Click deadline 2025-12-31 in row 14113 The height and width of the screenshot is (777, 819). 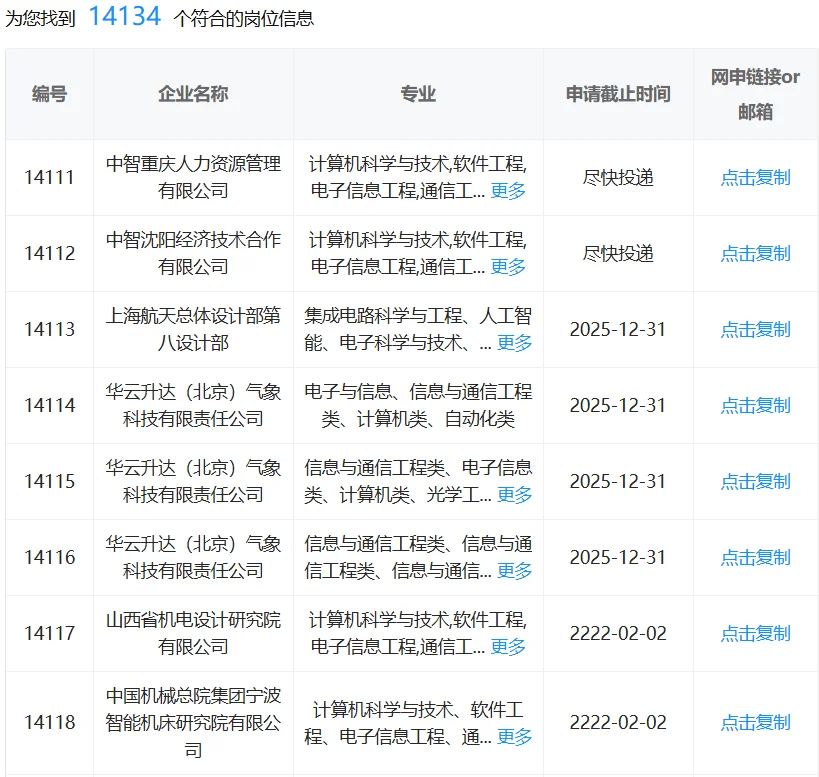618,329
